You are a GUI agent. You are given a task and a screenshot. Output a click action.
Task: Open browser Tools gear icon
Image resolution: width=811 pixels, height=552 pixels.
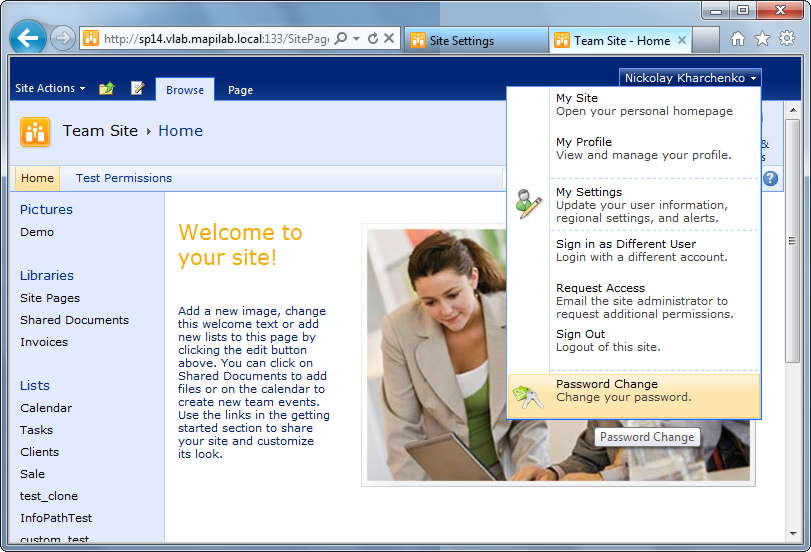[x=787, y=39]
